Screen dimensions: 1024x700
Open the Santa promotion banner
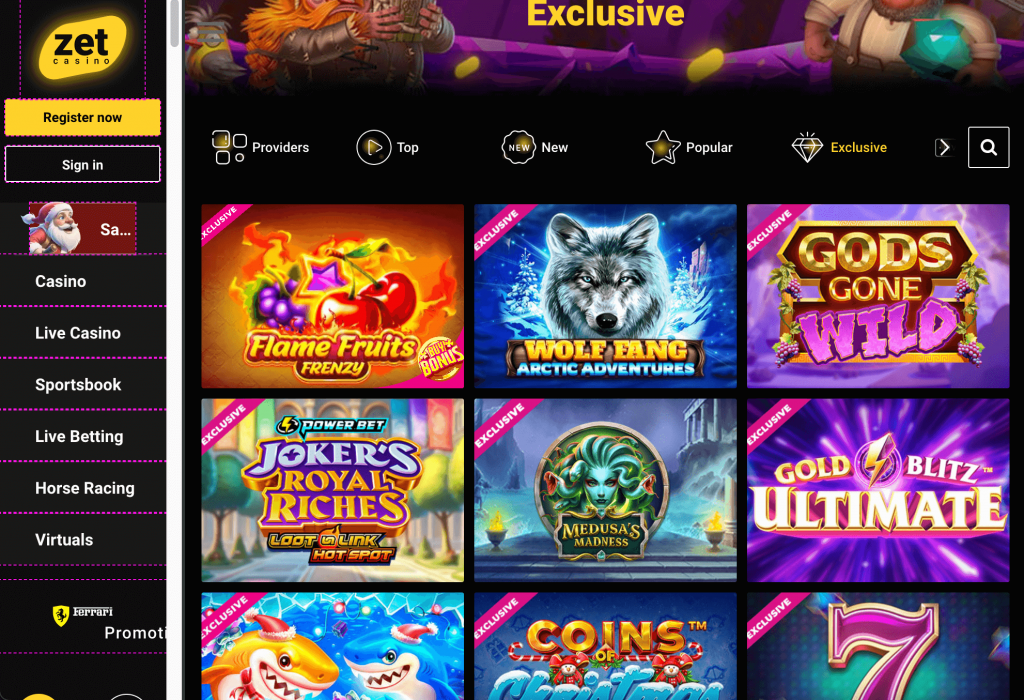(83, 229)
